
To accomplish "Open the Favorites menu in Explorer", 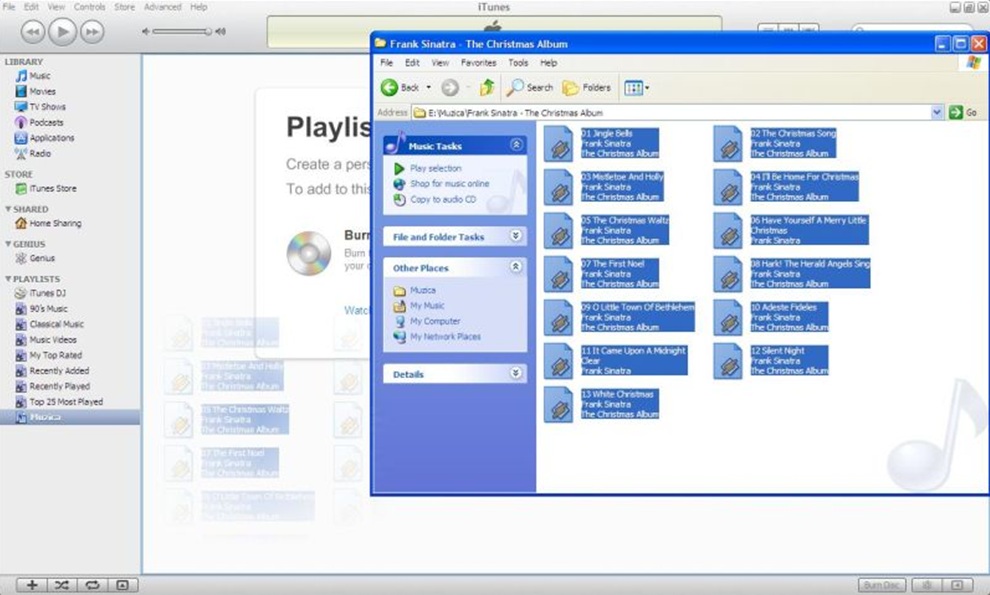I will pyautogui.click(x=478, y=63).
